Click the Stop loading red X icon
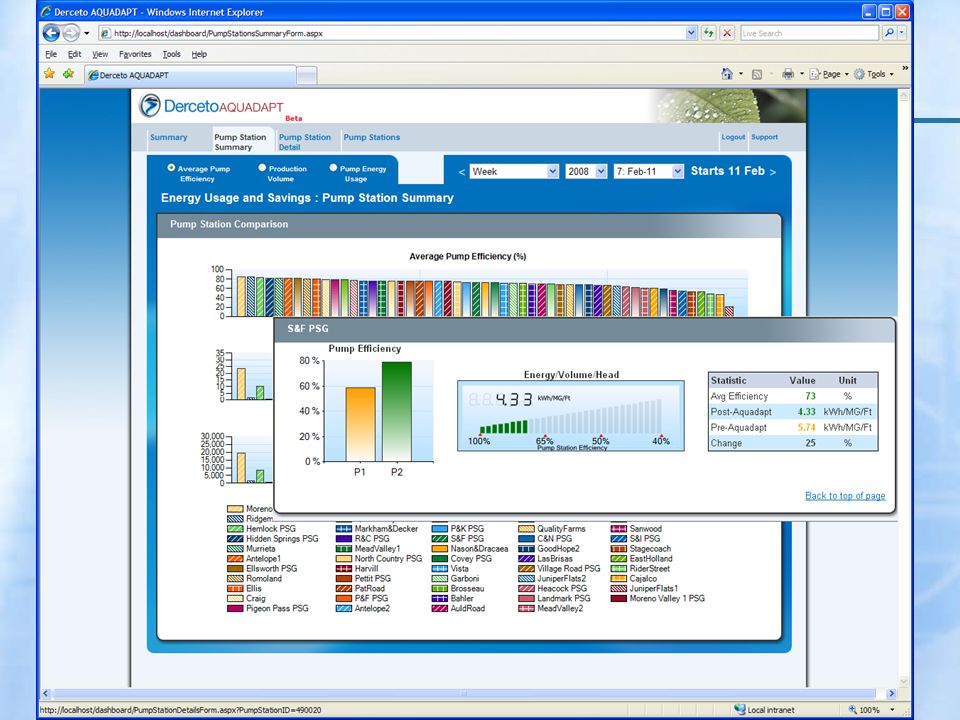The image size is (960, 720). click(x=727, y=33)
